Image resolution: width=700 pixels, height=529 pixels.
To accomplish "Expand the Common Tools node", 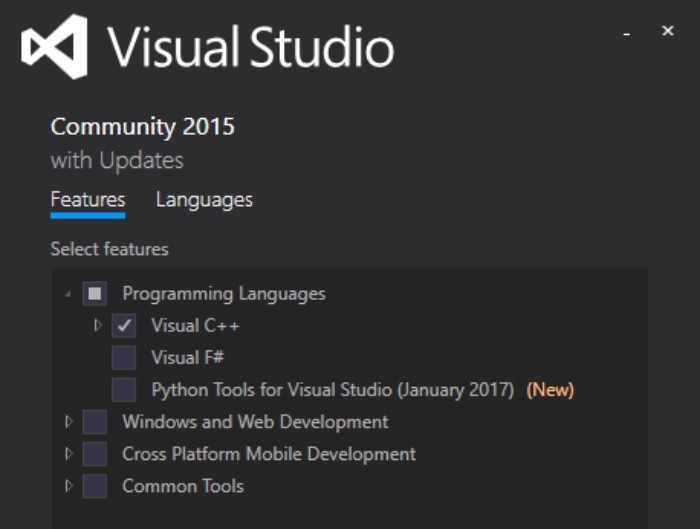I will coord(69,486).
